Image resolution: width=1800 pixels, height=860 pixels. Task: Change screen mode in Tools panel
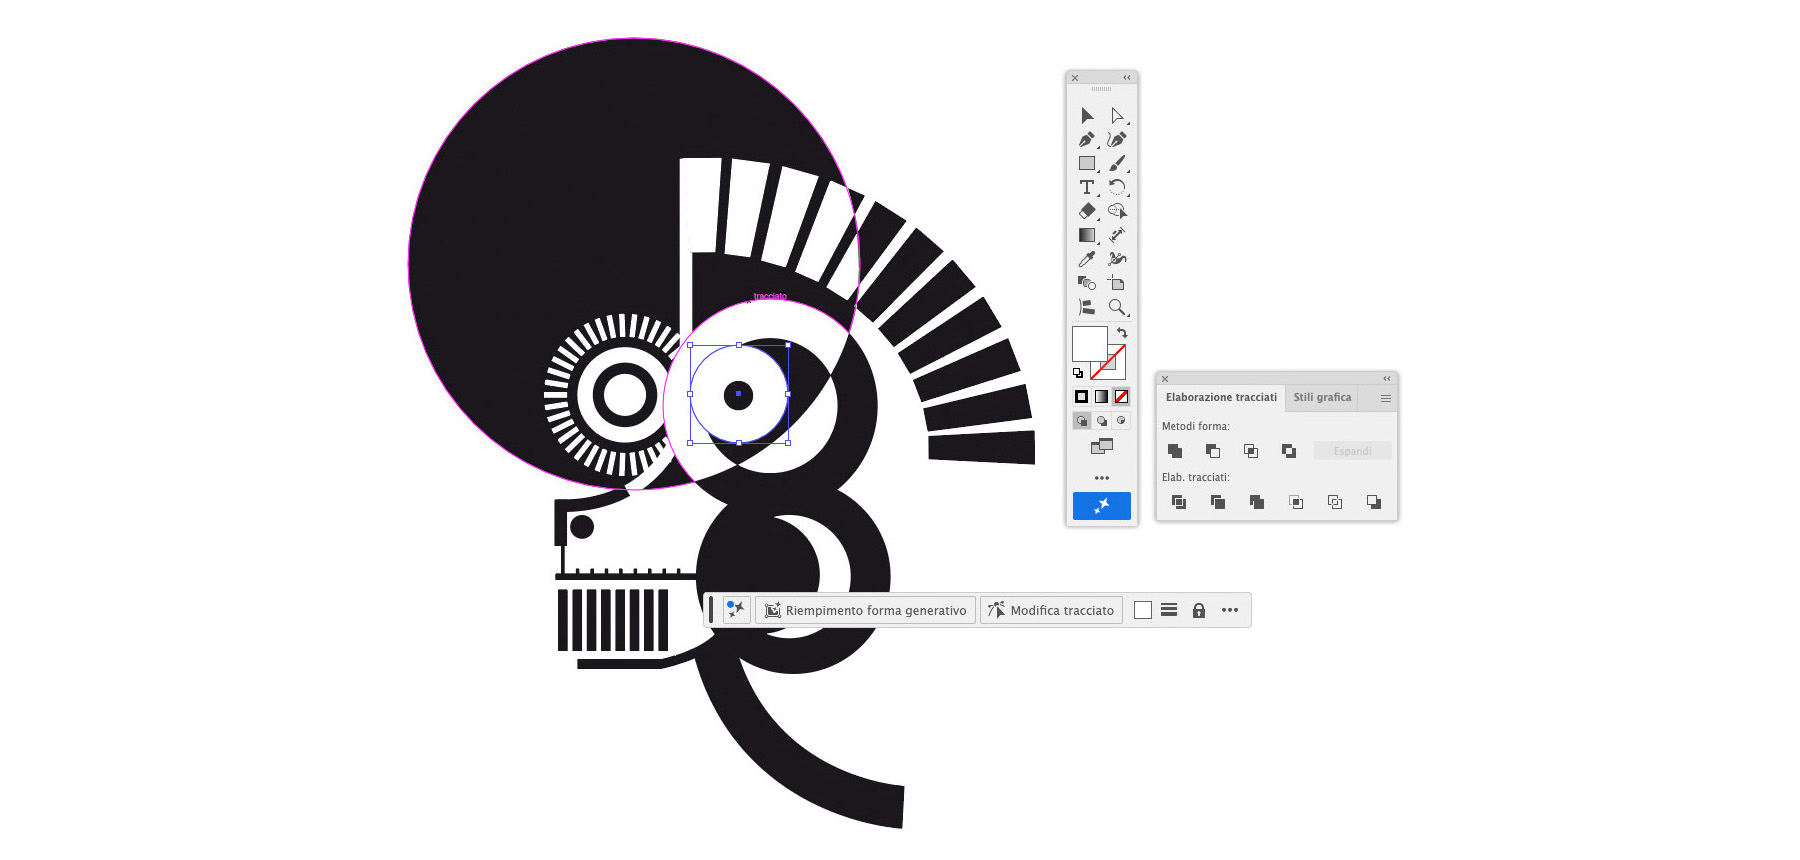(1102, 446)
